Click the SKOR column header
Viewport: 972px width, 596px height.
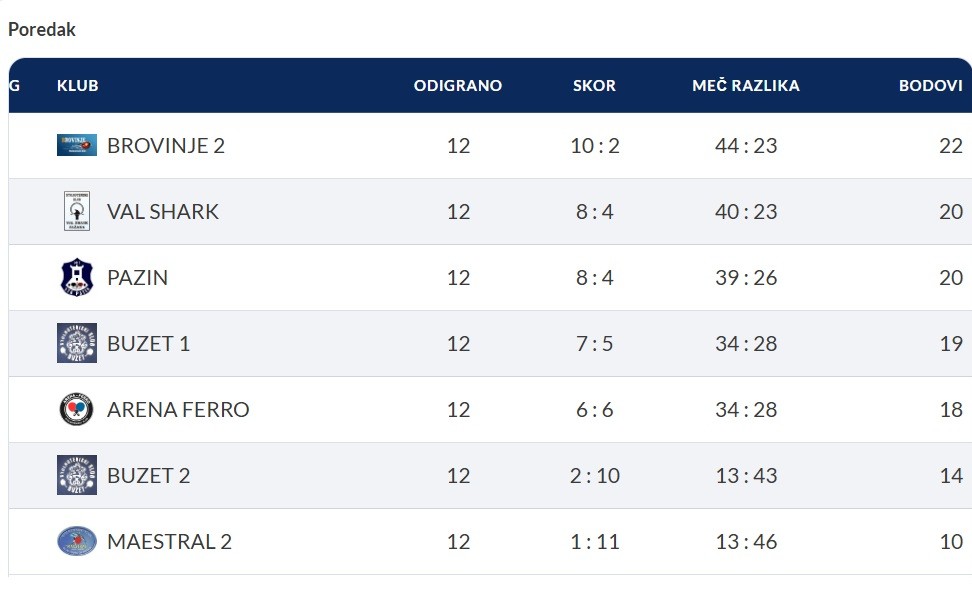pyautogui.click(x=594, y=86)
